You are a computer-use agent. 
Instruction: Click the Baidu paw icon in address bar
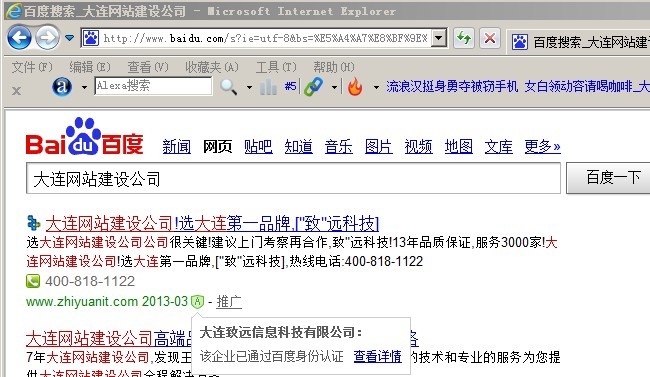point(91,39)
